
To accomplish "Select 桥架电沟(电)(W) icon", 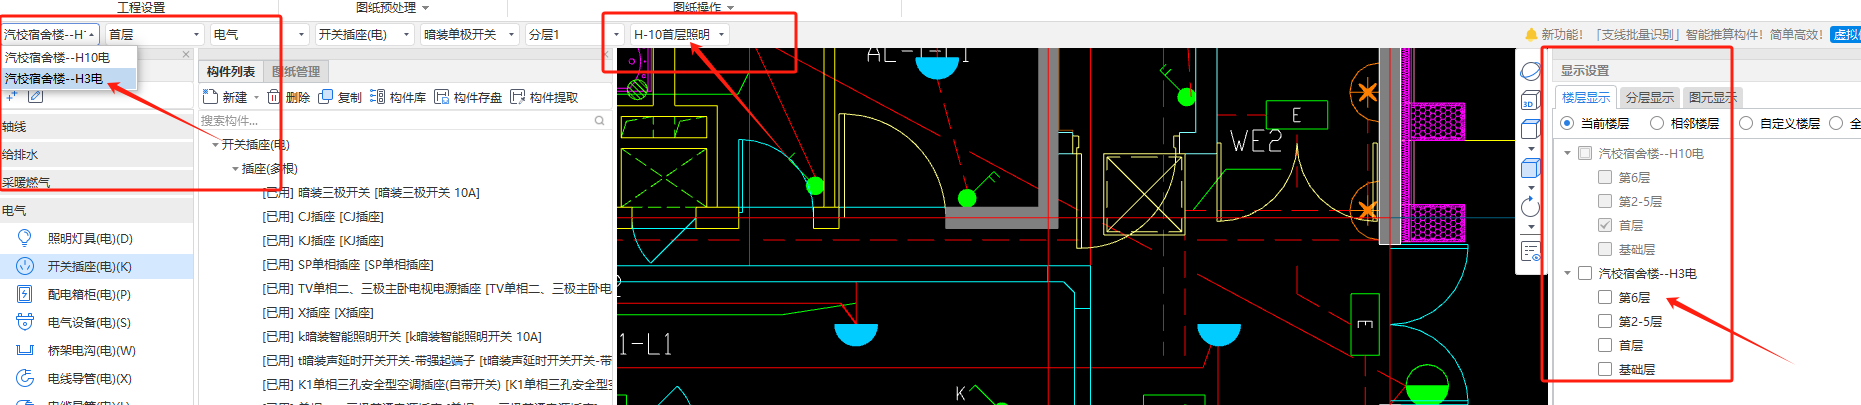I will [25, 350].
